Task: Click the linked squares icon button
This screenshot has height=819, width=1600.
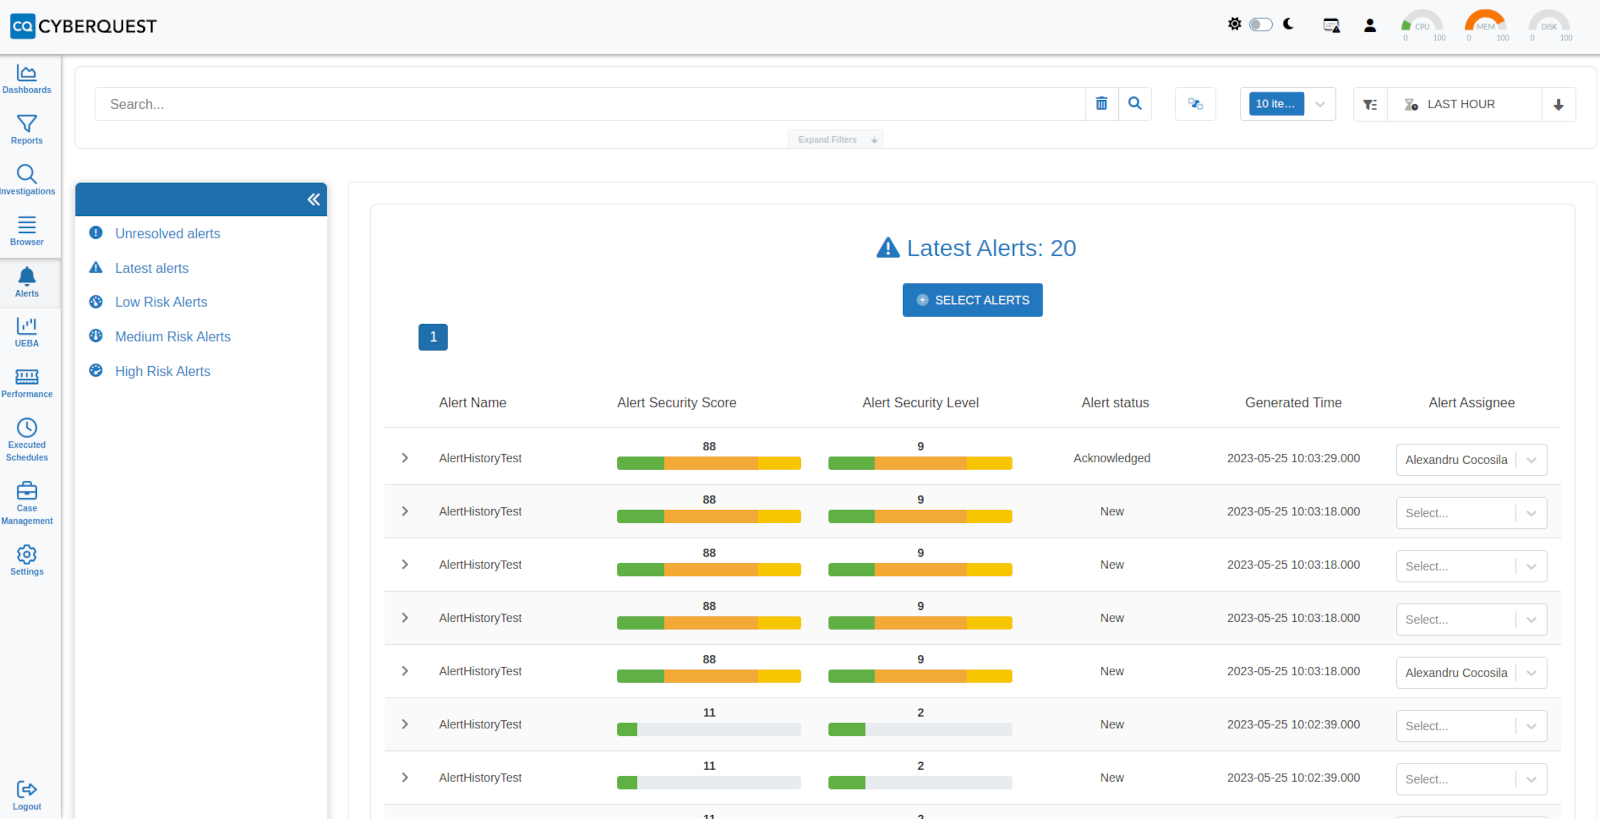Action: pos(1195,104)
